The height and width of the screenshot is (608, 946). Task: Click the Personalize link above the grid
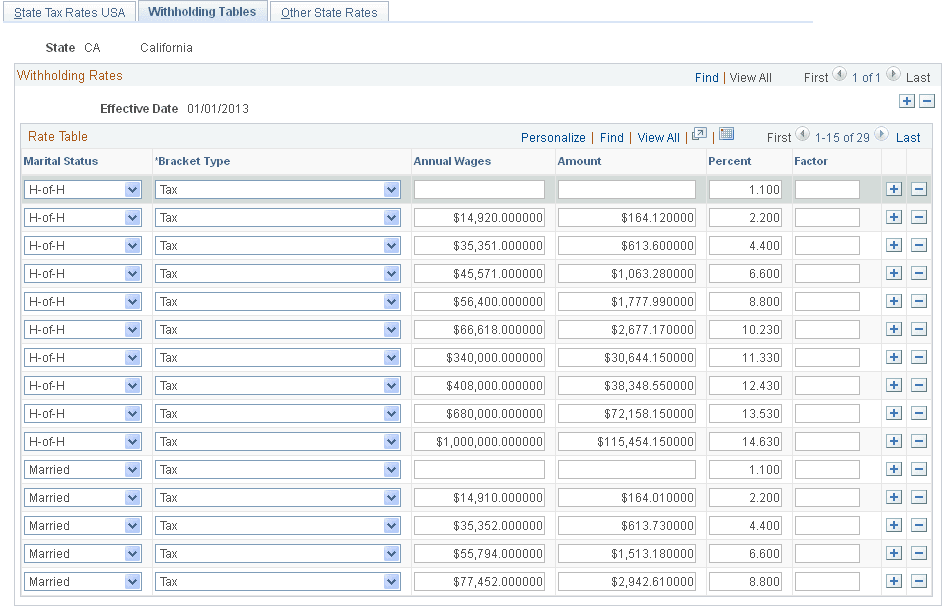tap(553, 137)
